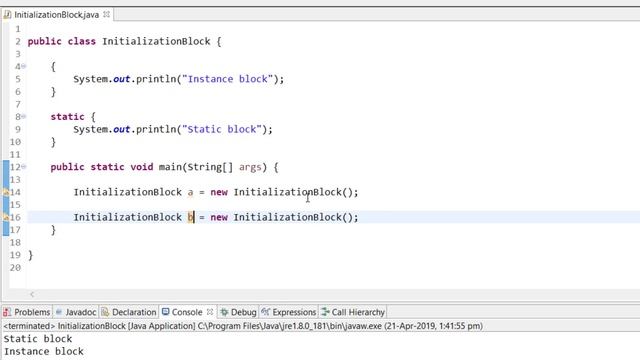Click the class name InitializationBlock on line 2

tap(156, 41)
